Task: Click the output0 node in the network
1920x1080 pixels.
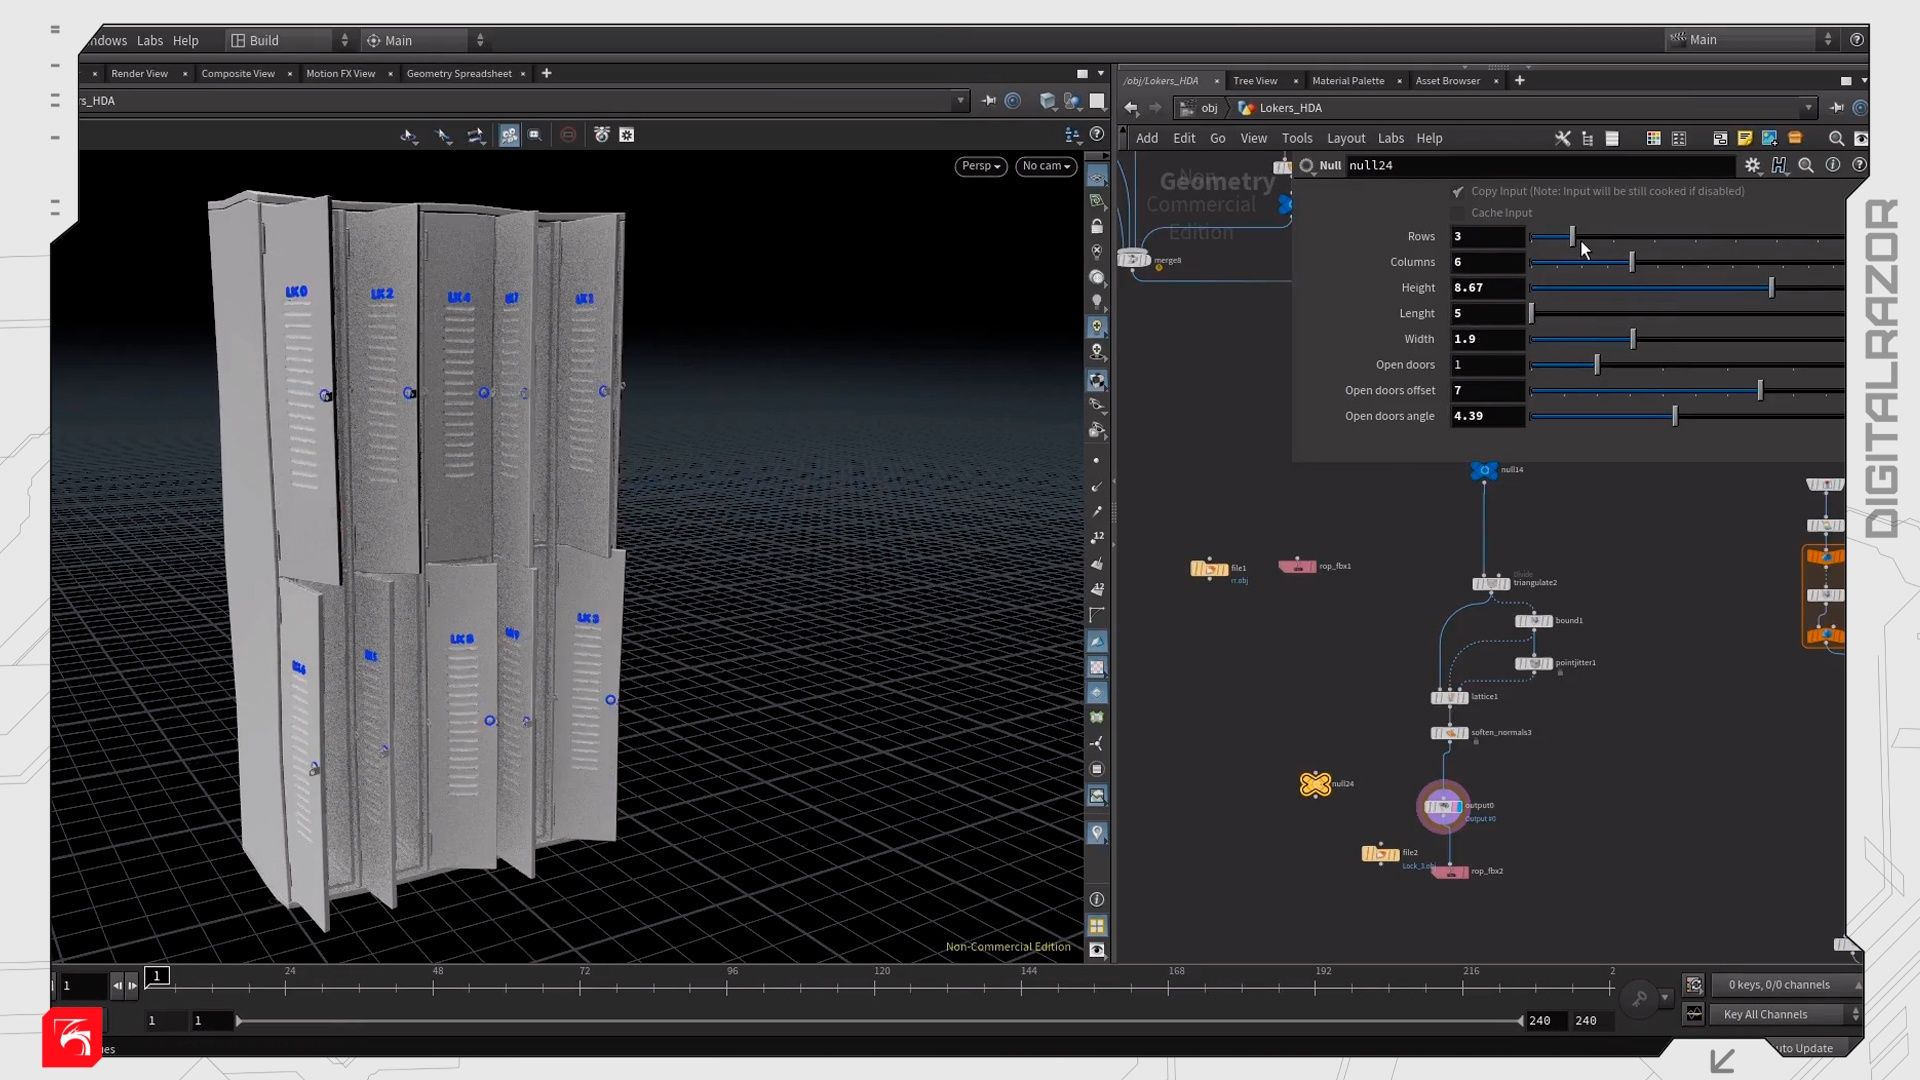Action: coord(1443,807)
